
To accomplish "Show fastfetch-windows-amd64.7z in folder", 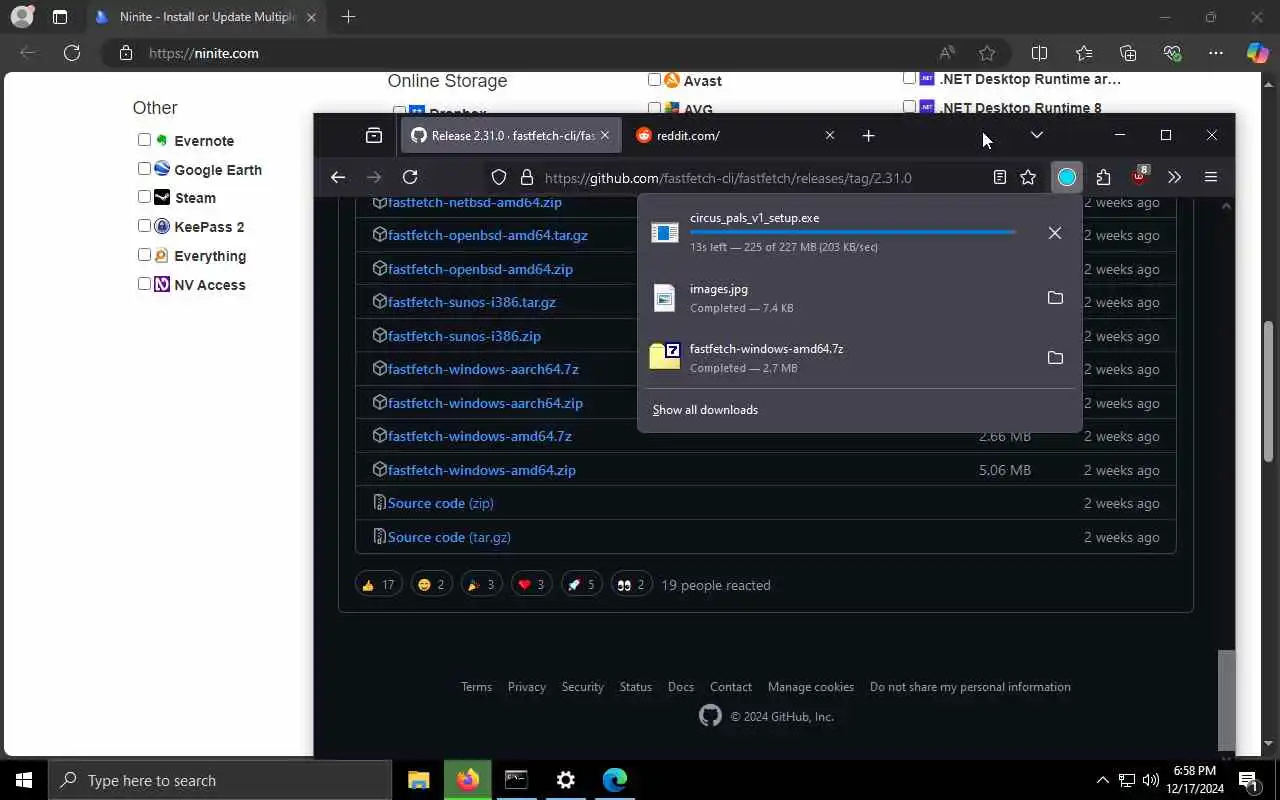I will 1055,358.
